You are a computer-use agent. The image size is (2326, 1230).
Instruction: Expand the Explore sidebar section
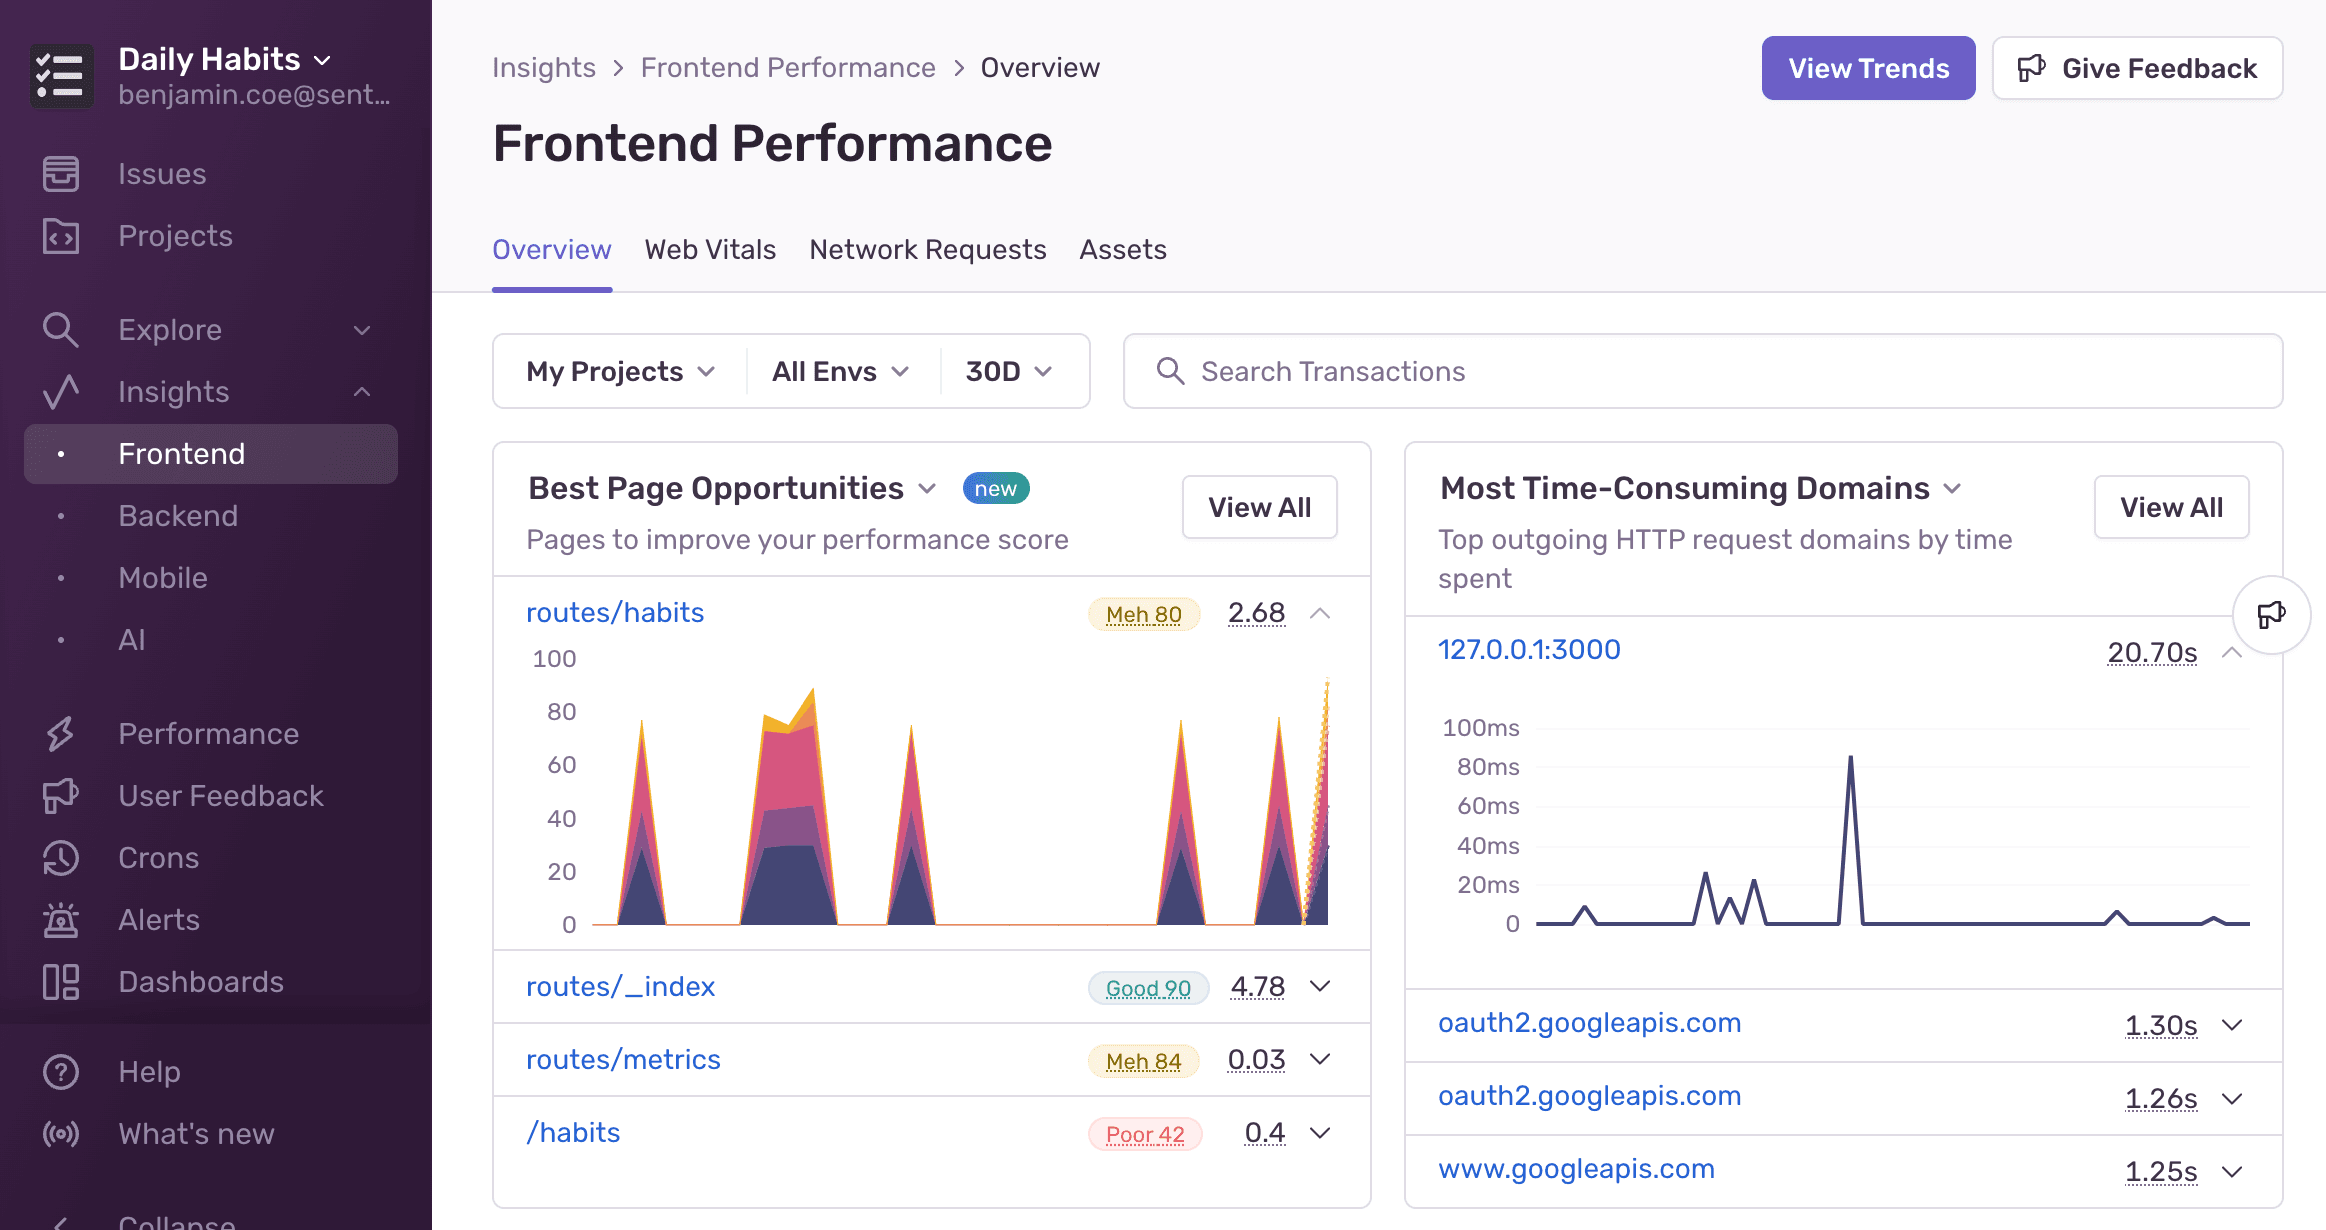click(x=362, y=330)
